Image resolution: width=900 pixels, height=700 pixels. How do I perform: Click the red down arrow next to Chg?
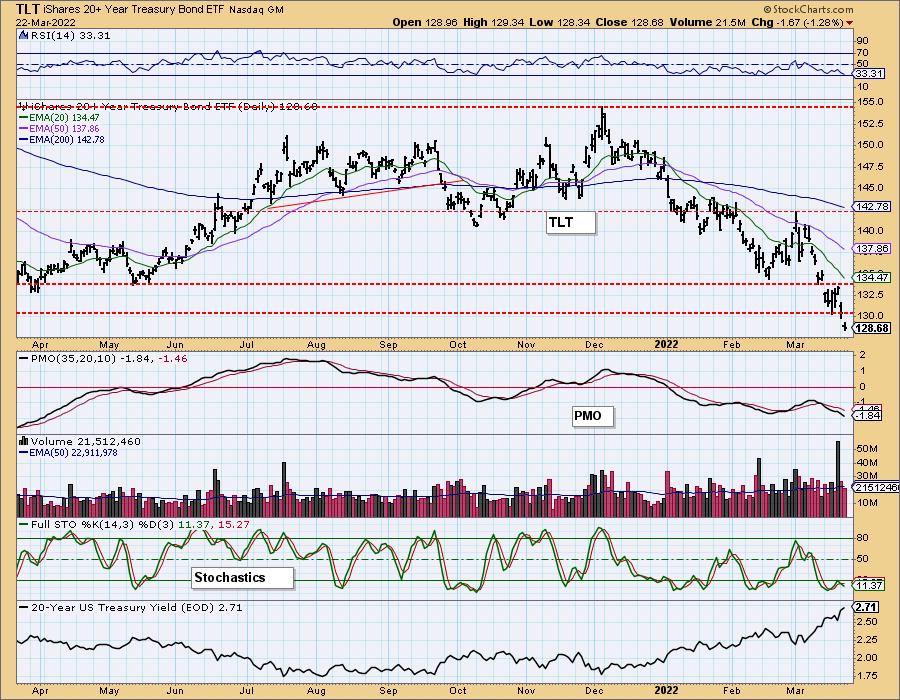pyautogui.click(x=849, y=23)
